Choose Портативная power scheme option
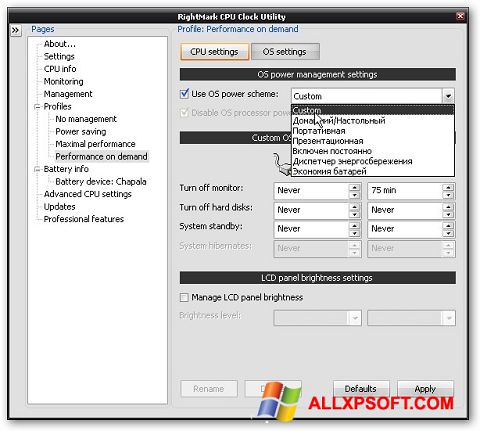The image size is (480, 431). [373, 131]
